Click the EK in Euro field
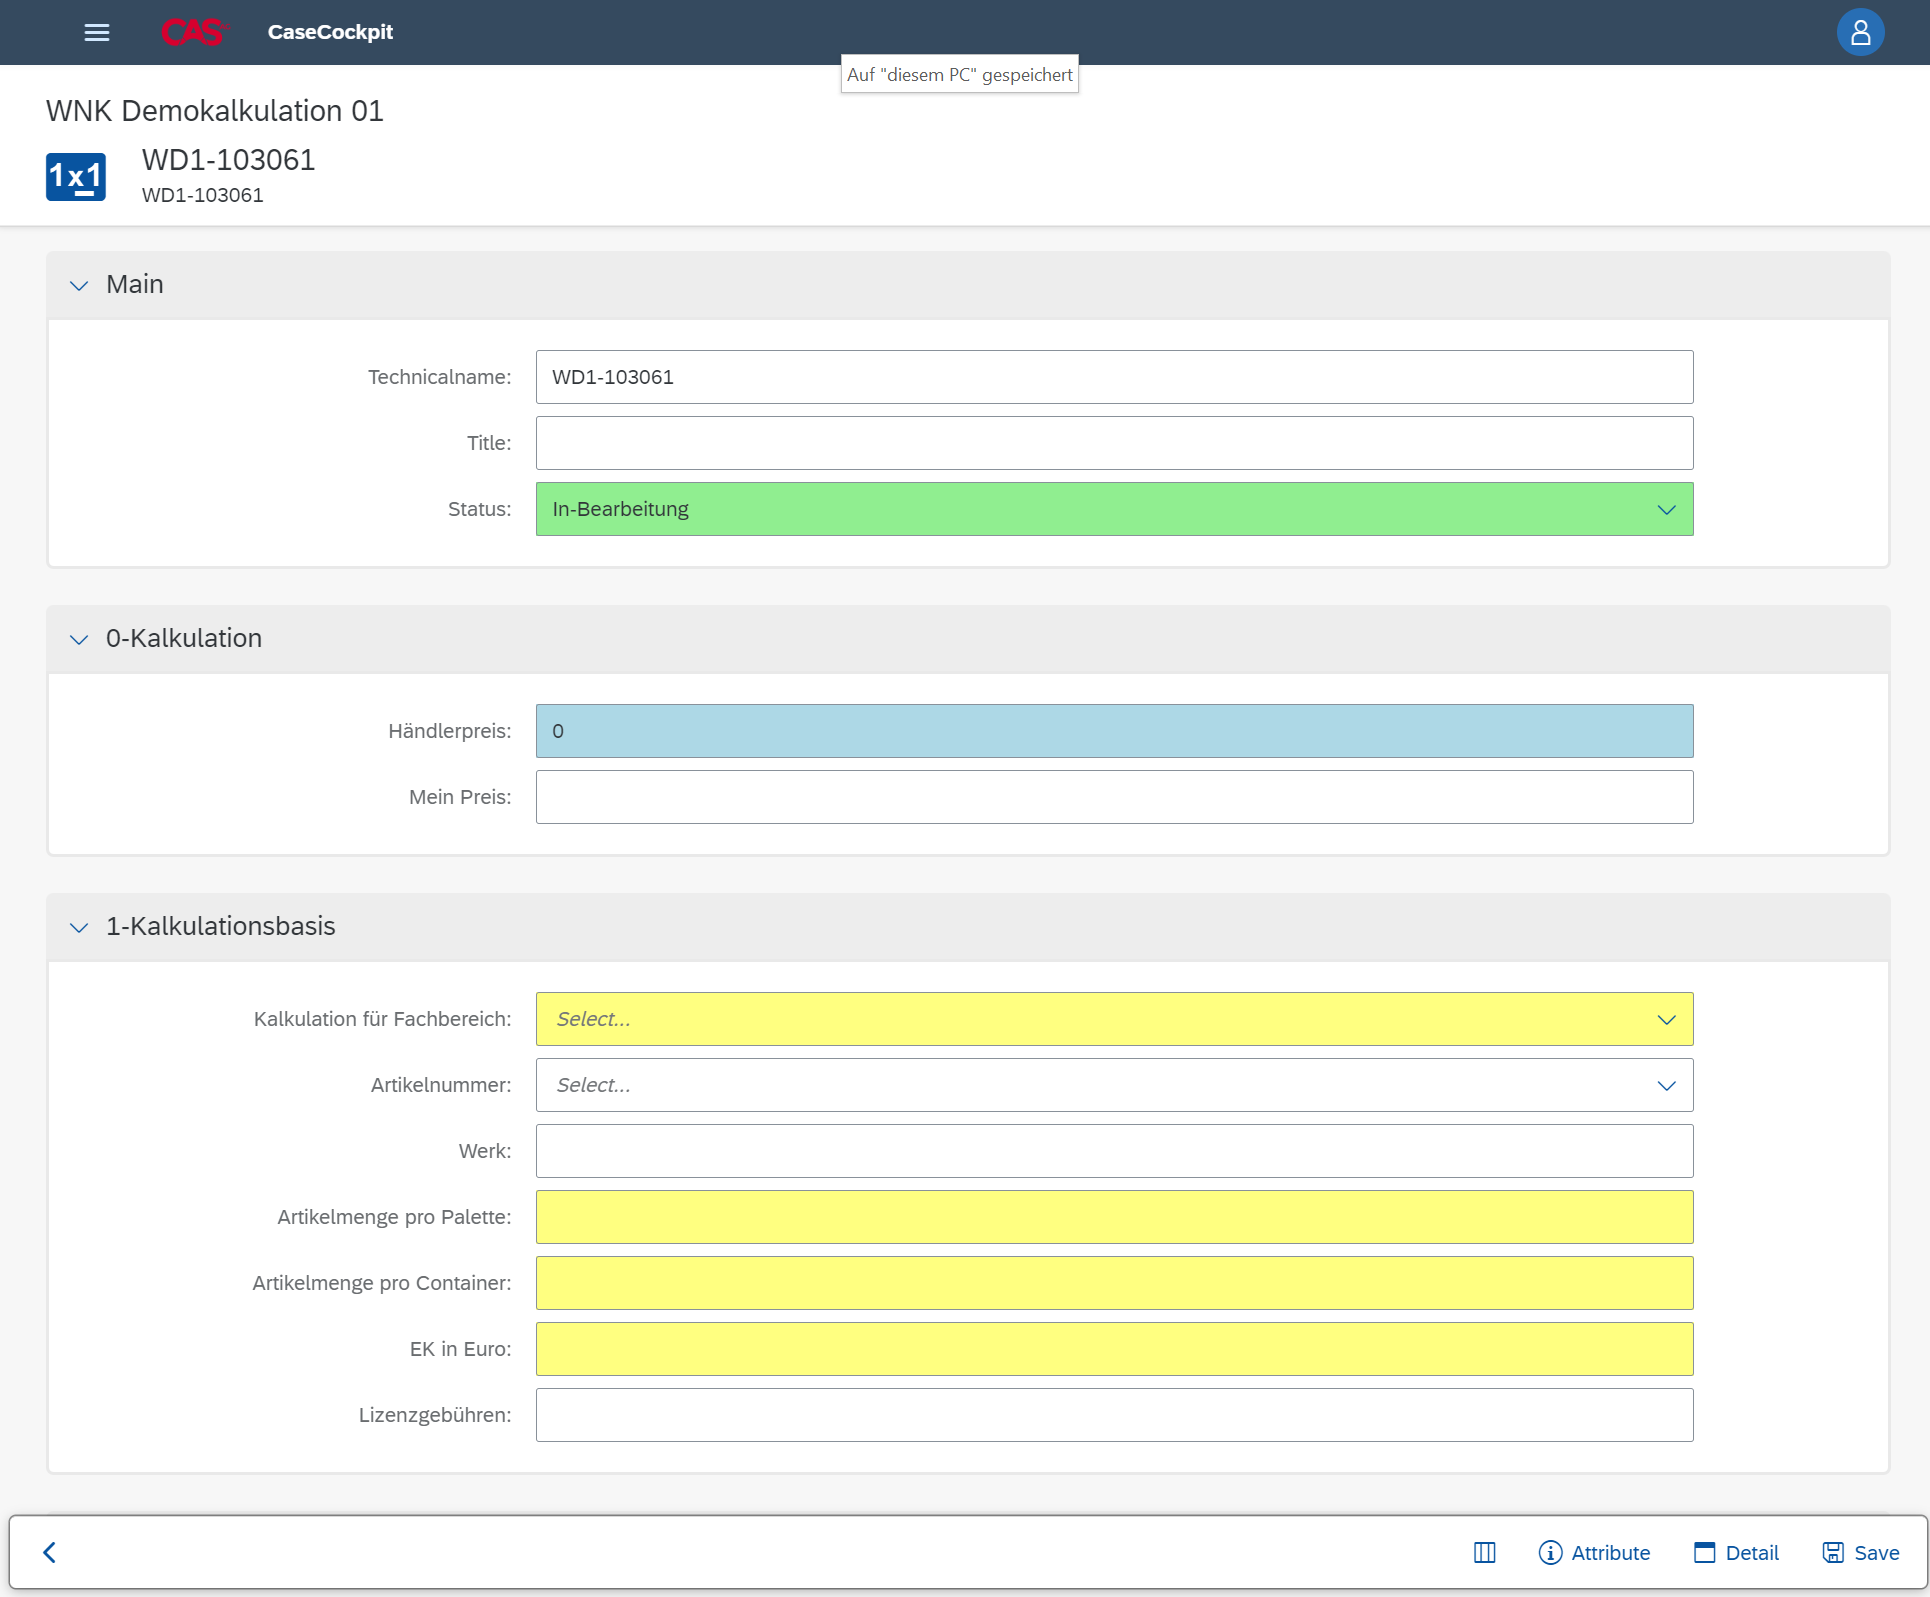The image size is (1930, 1597). [x=1114, y=1349]
